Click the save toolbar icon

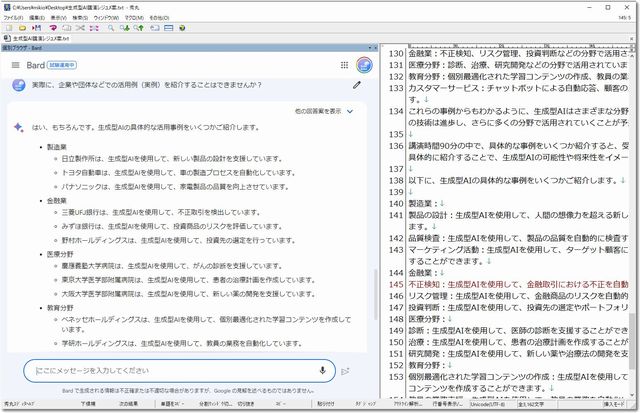(33, 28)
